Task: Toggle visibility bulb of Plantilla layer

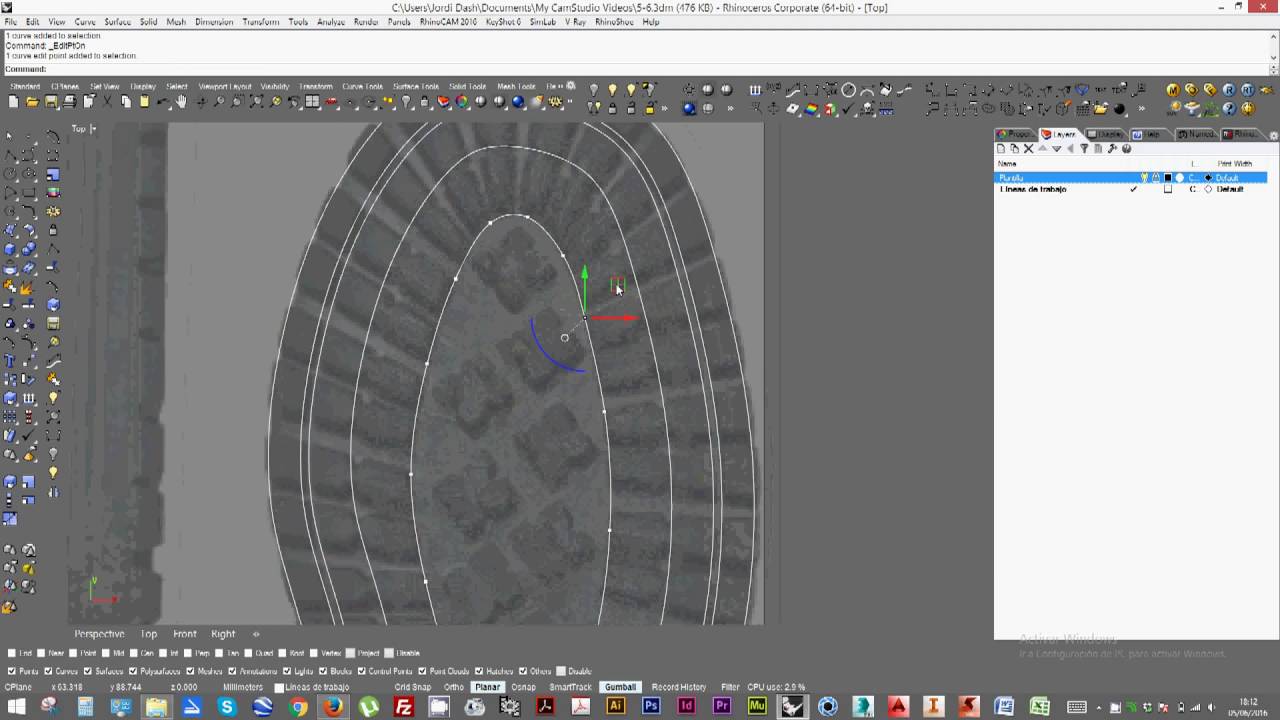Action: pos(1144,178)
